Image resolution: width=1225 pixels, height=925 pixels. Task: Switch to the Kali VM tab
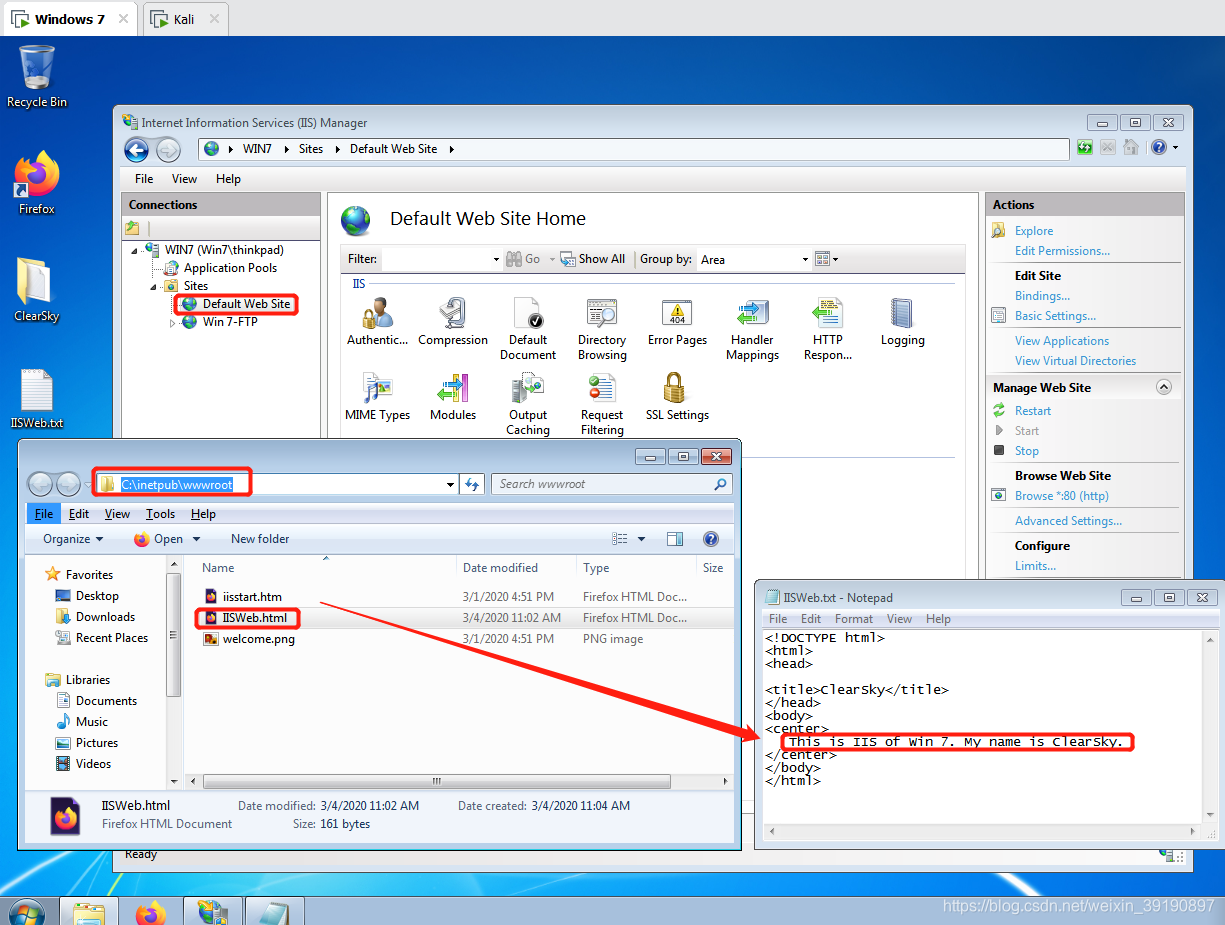(185, 19)
